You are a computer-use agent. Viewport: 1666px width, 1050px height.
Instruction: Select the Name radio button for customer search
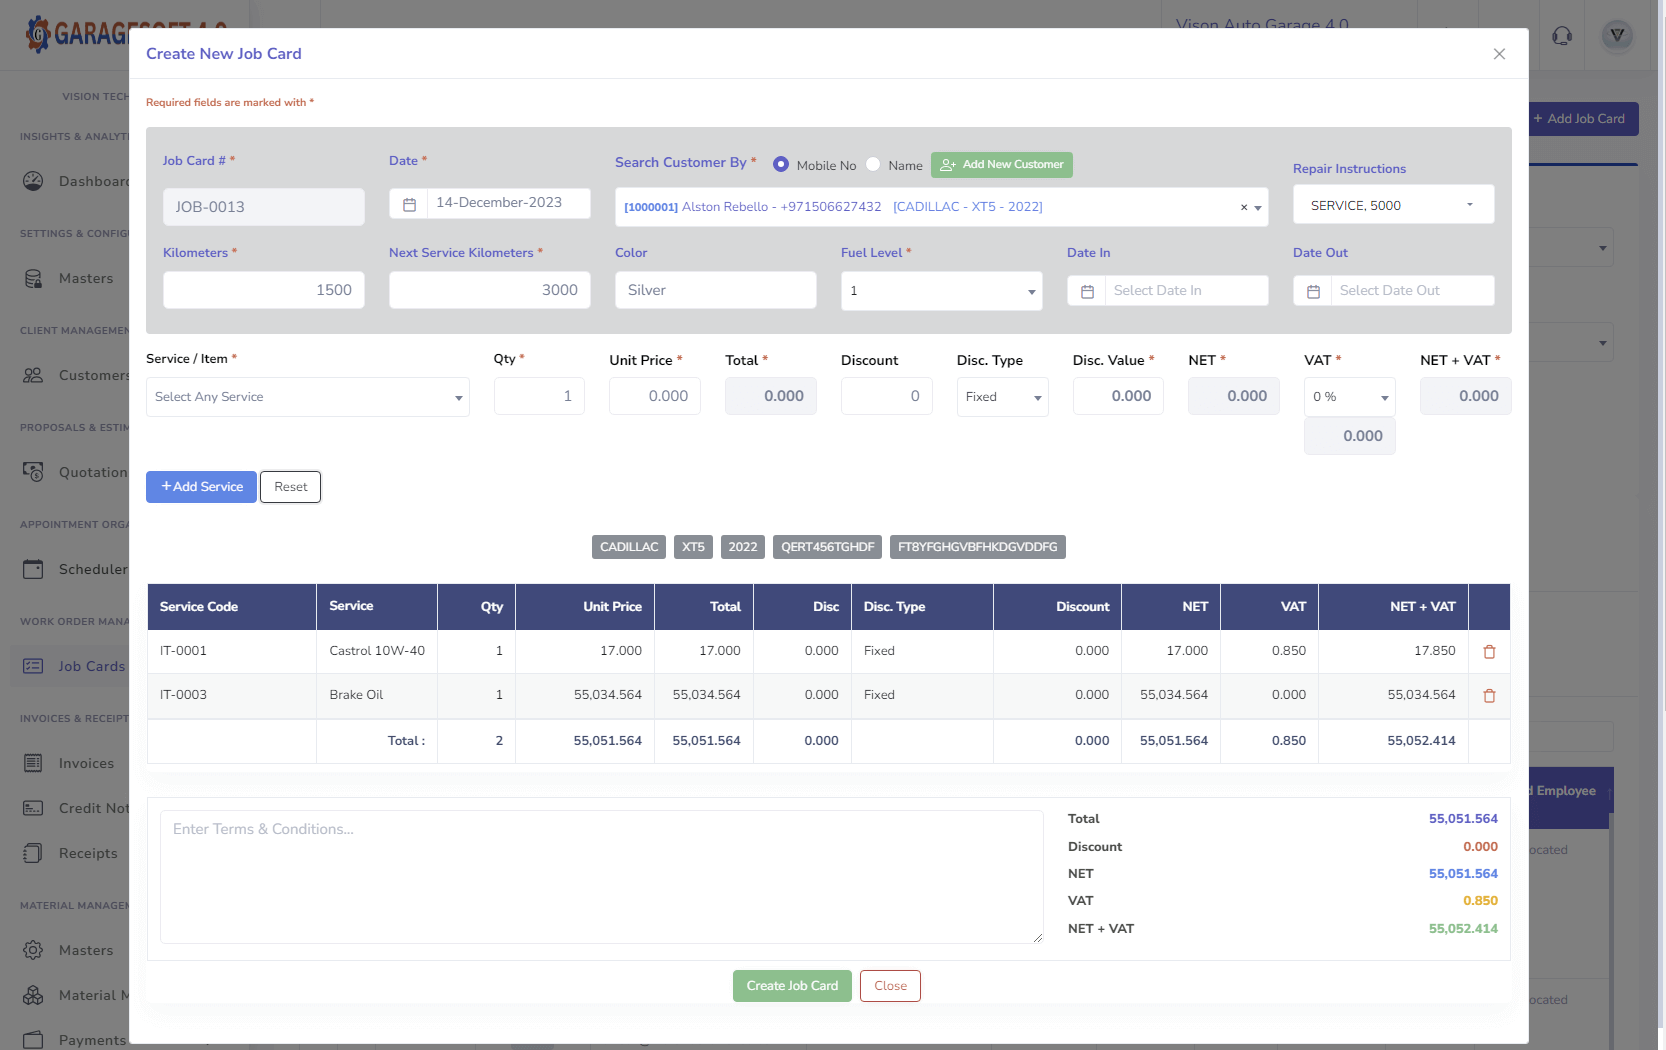point(873,164)
